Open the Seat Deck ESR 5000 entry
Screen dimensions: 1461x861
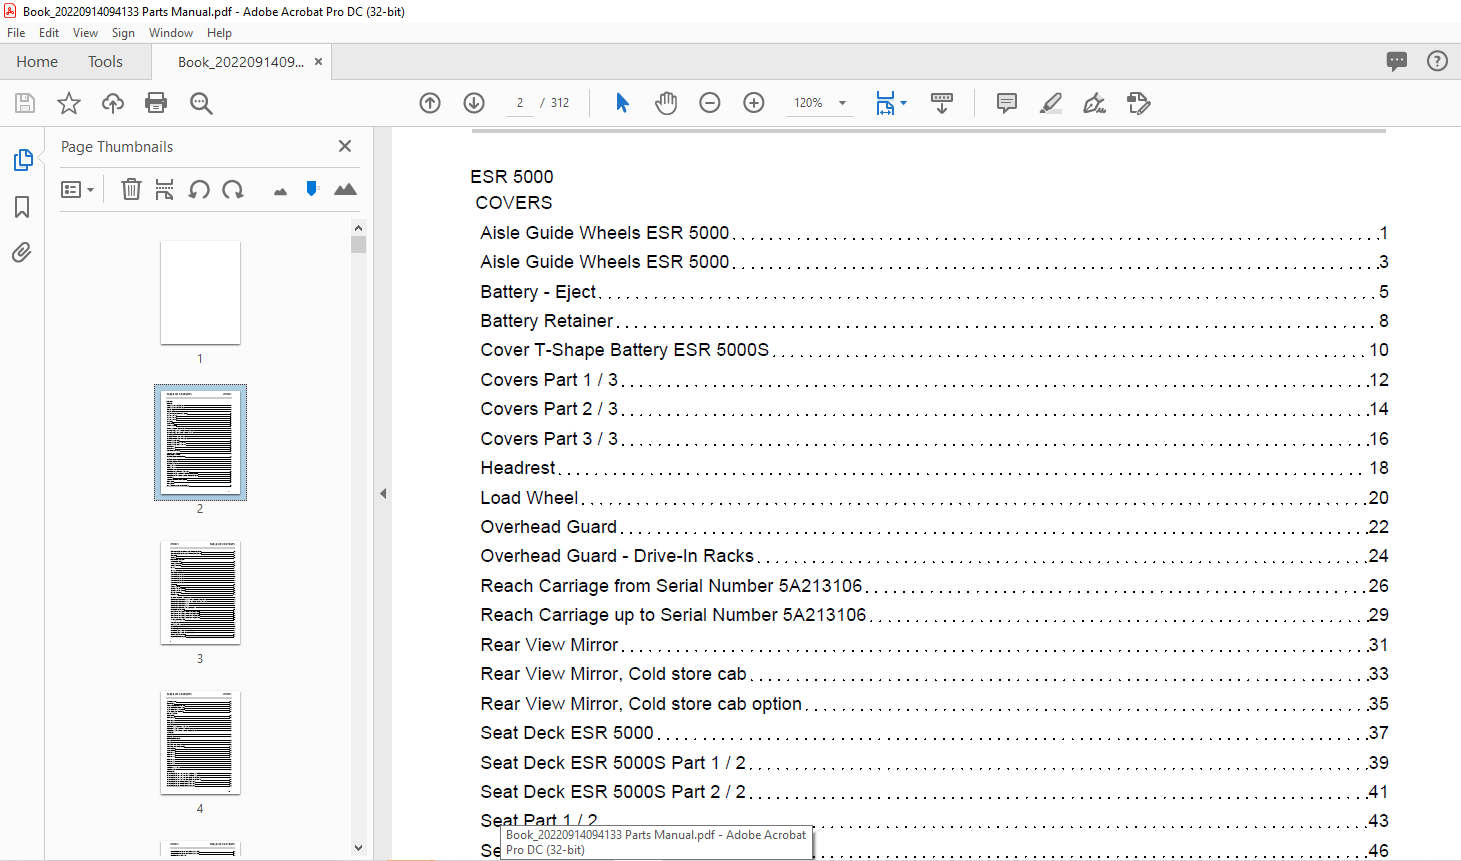click(934, 733)
